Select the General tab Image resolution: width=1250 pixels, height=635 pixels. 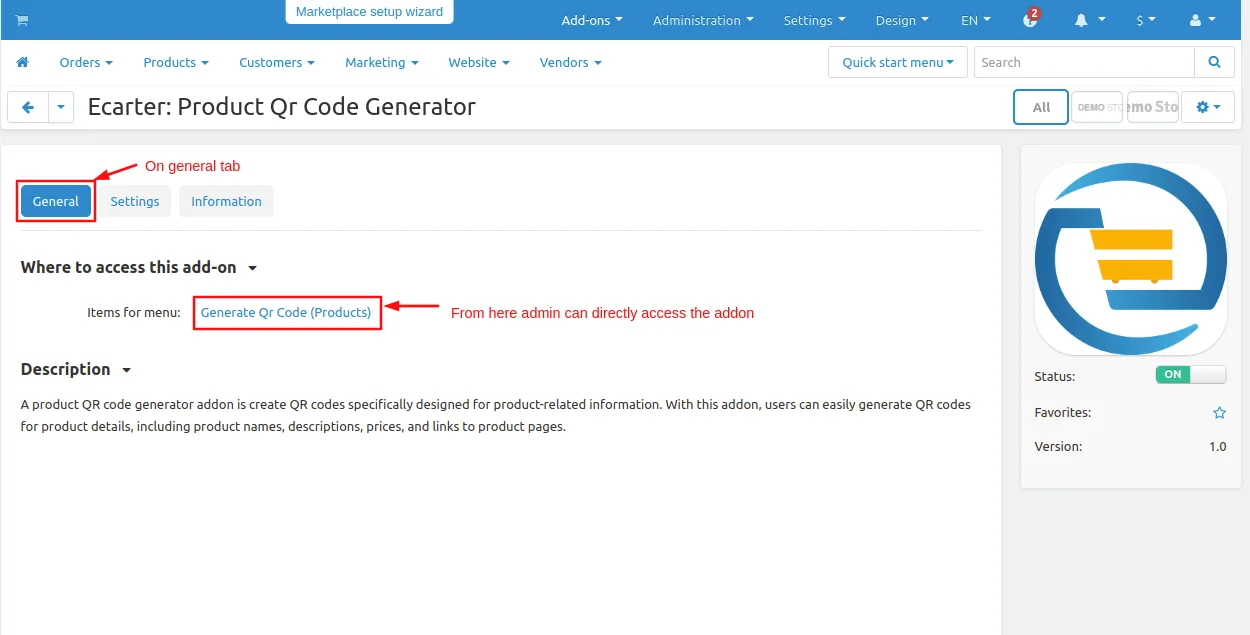(x=56, y=201)
